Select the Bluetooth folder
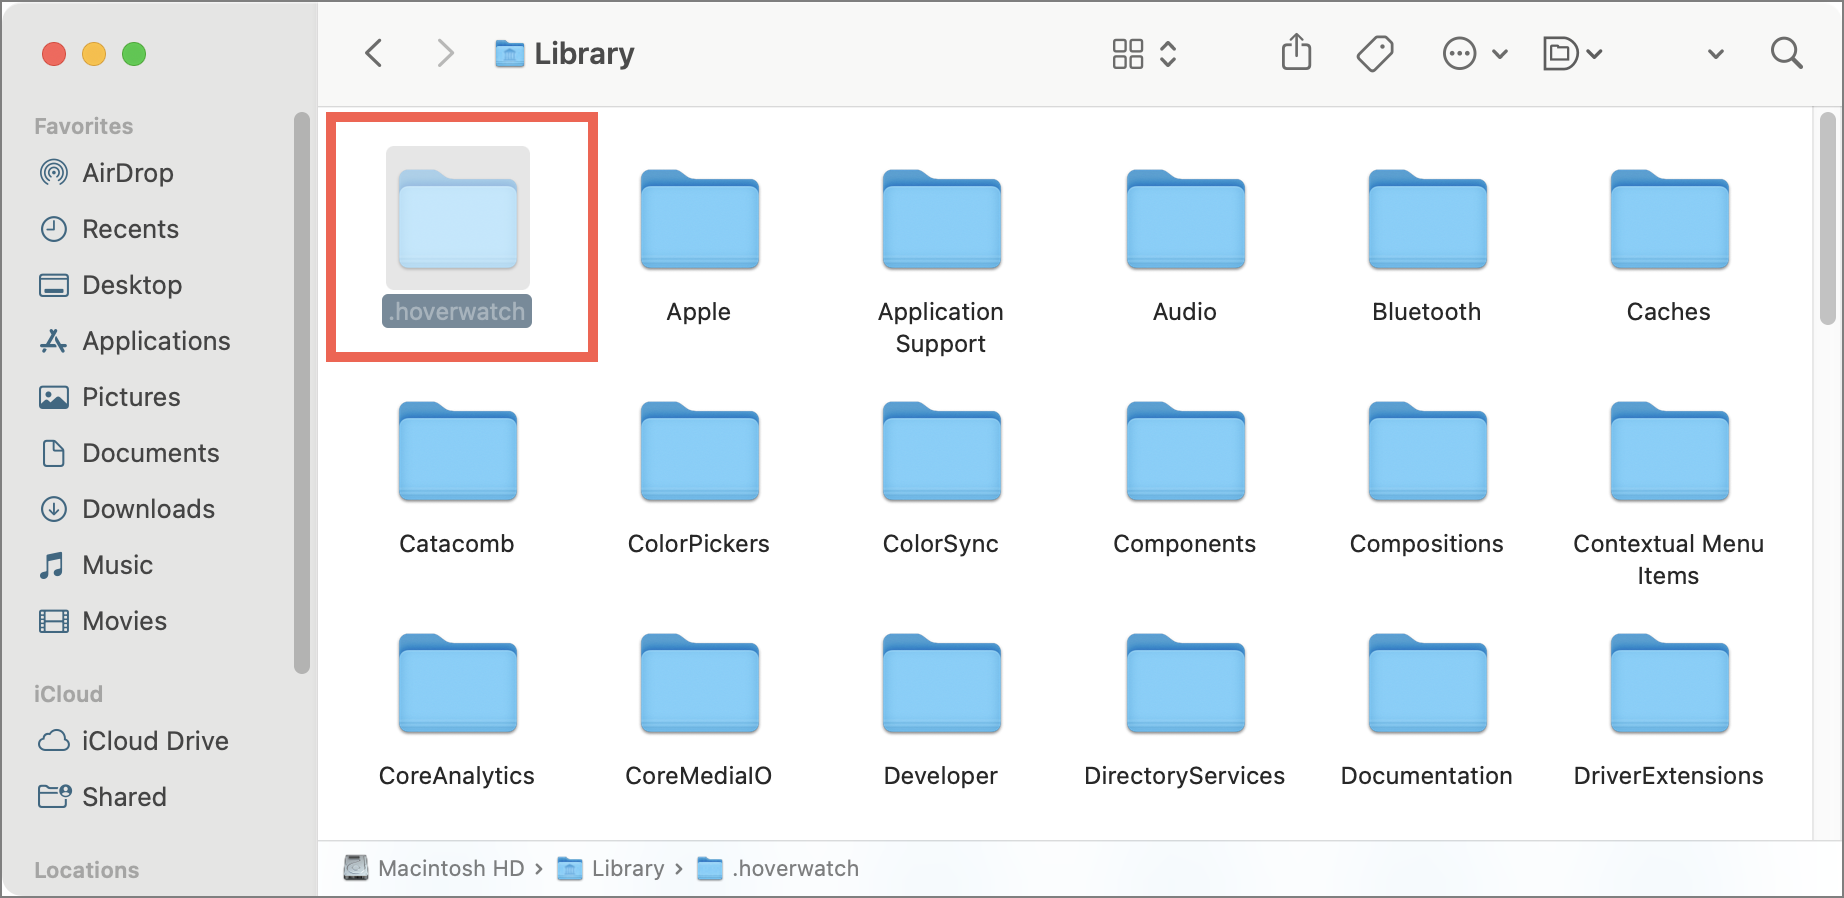Screen dimensions: 1844x898 (1427, 246)
